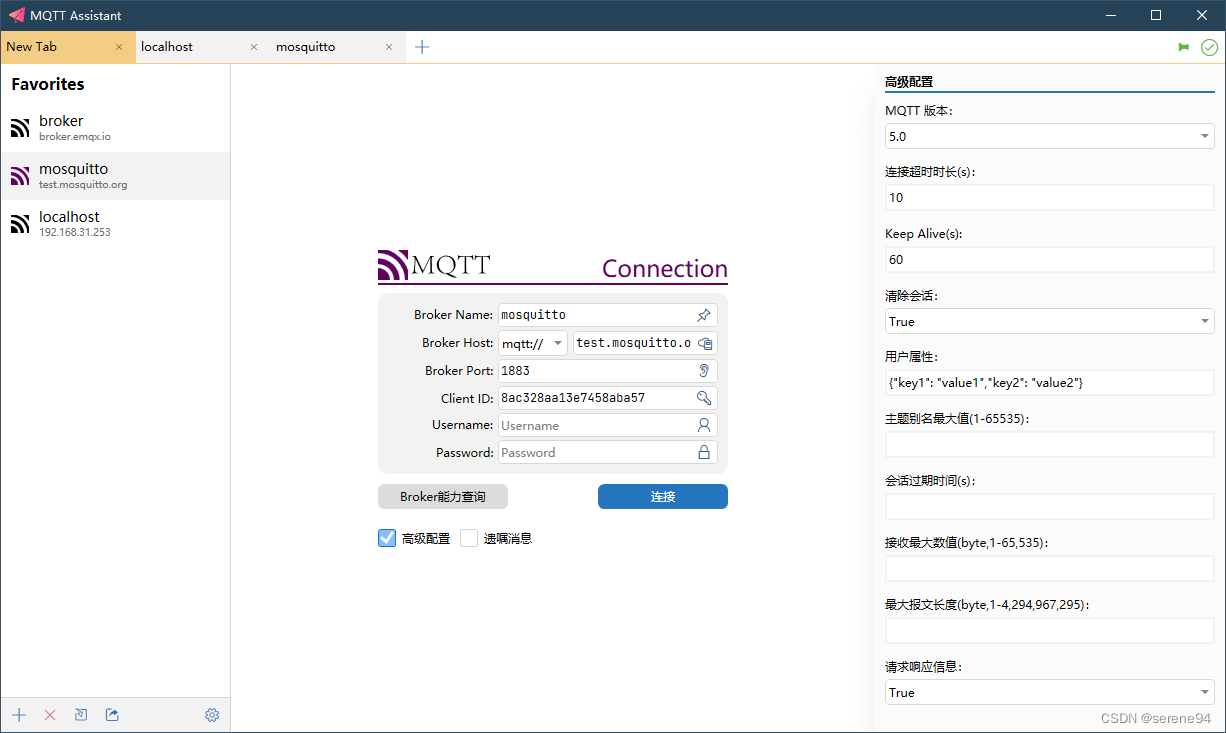The height and width of the screenshot is (733, 1226).
Task: Click the 会话过期时间 input field
Action: (1050, 507)
